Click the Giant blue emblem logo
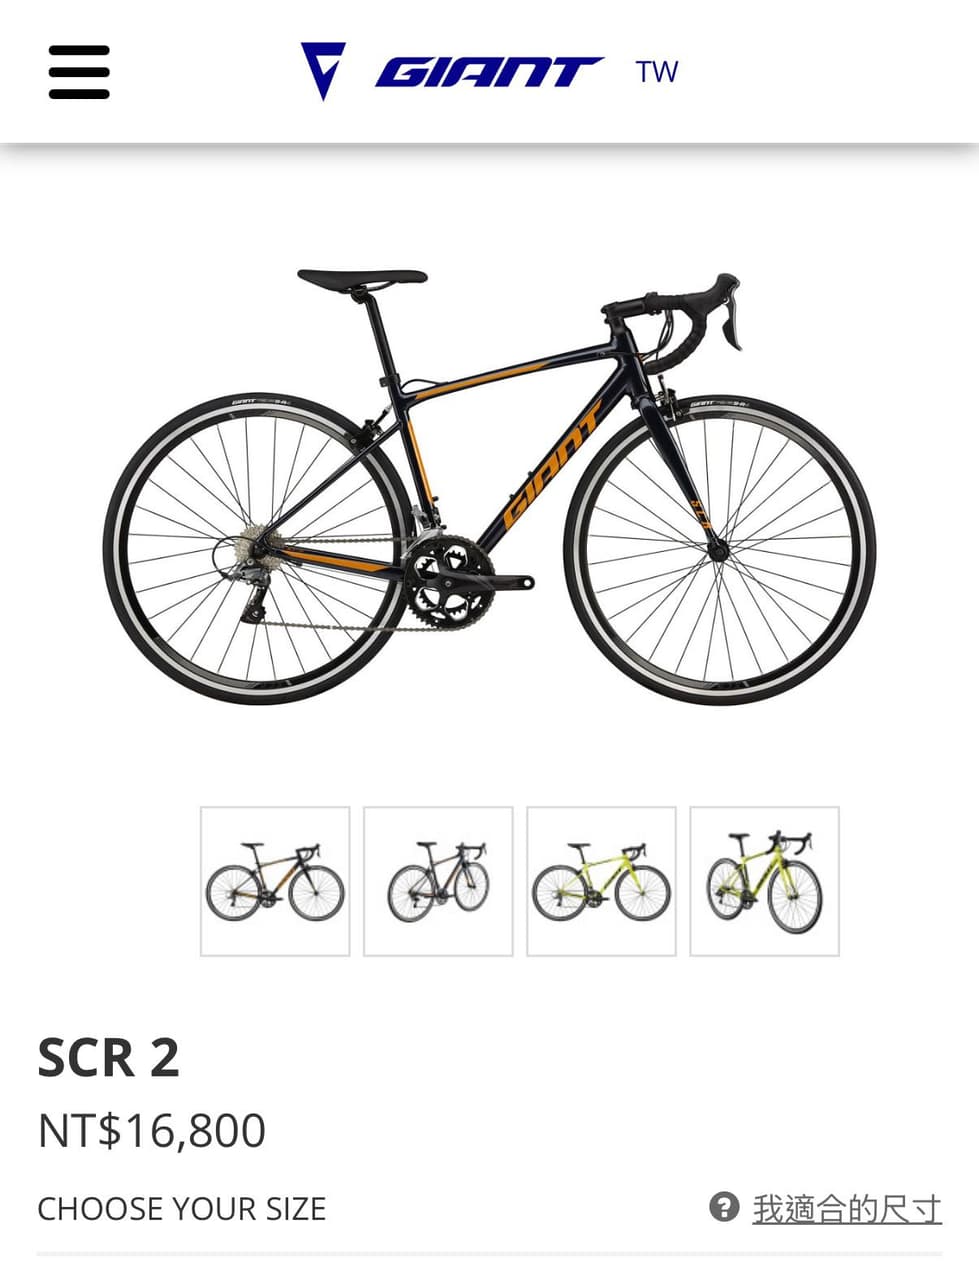 point(323,71)
